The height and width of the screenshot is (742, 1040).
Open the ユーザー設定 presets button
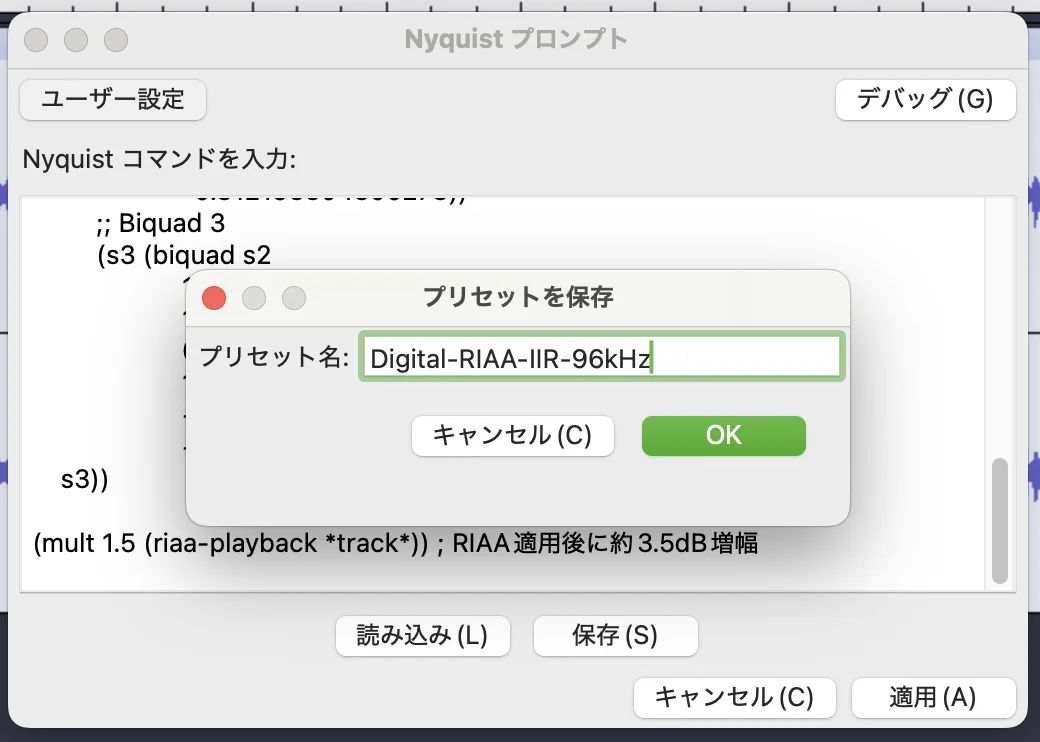[113, 99]
